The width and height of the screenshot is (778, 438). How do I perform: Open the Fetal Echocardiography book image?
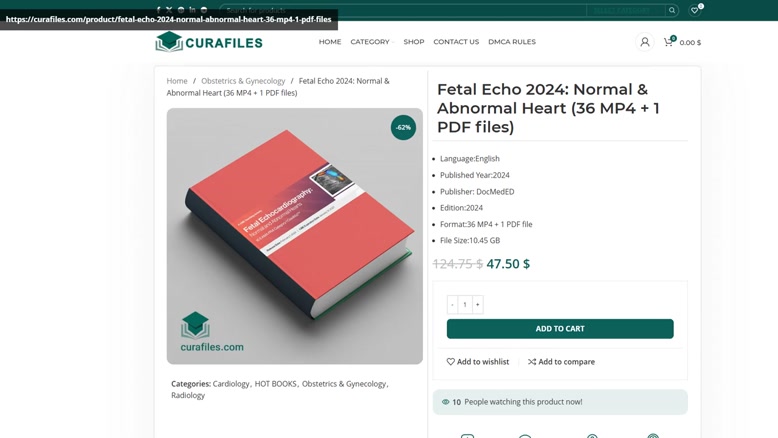click(x=295, y=236)
